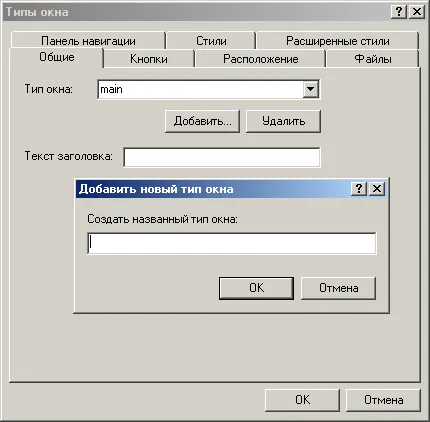This screenshot has height=422, width=430.
Task: Select the Файлы tab
Action: coord(373,59)
